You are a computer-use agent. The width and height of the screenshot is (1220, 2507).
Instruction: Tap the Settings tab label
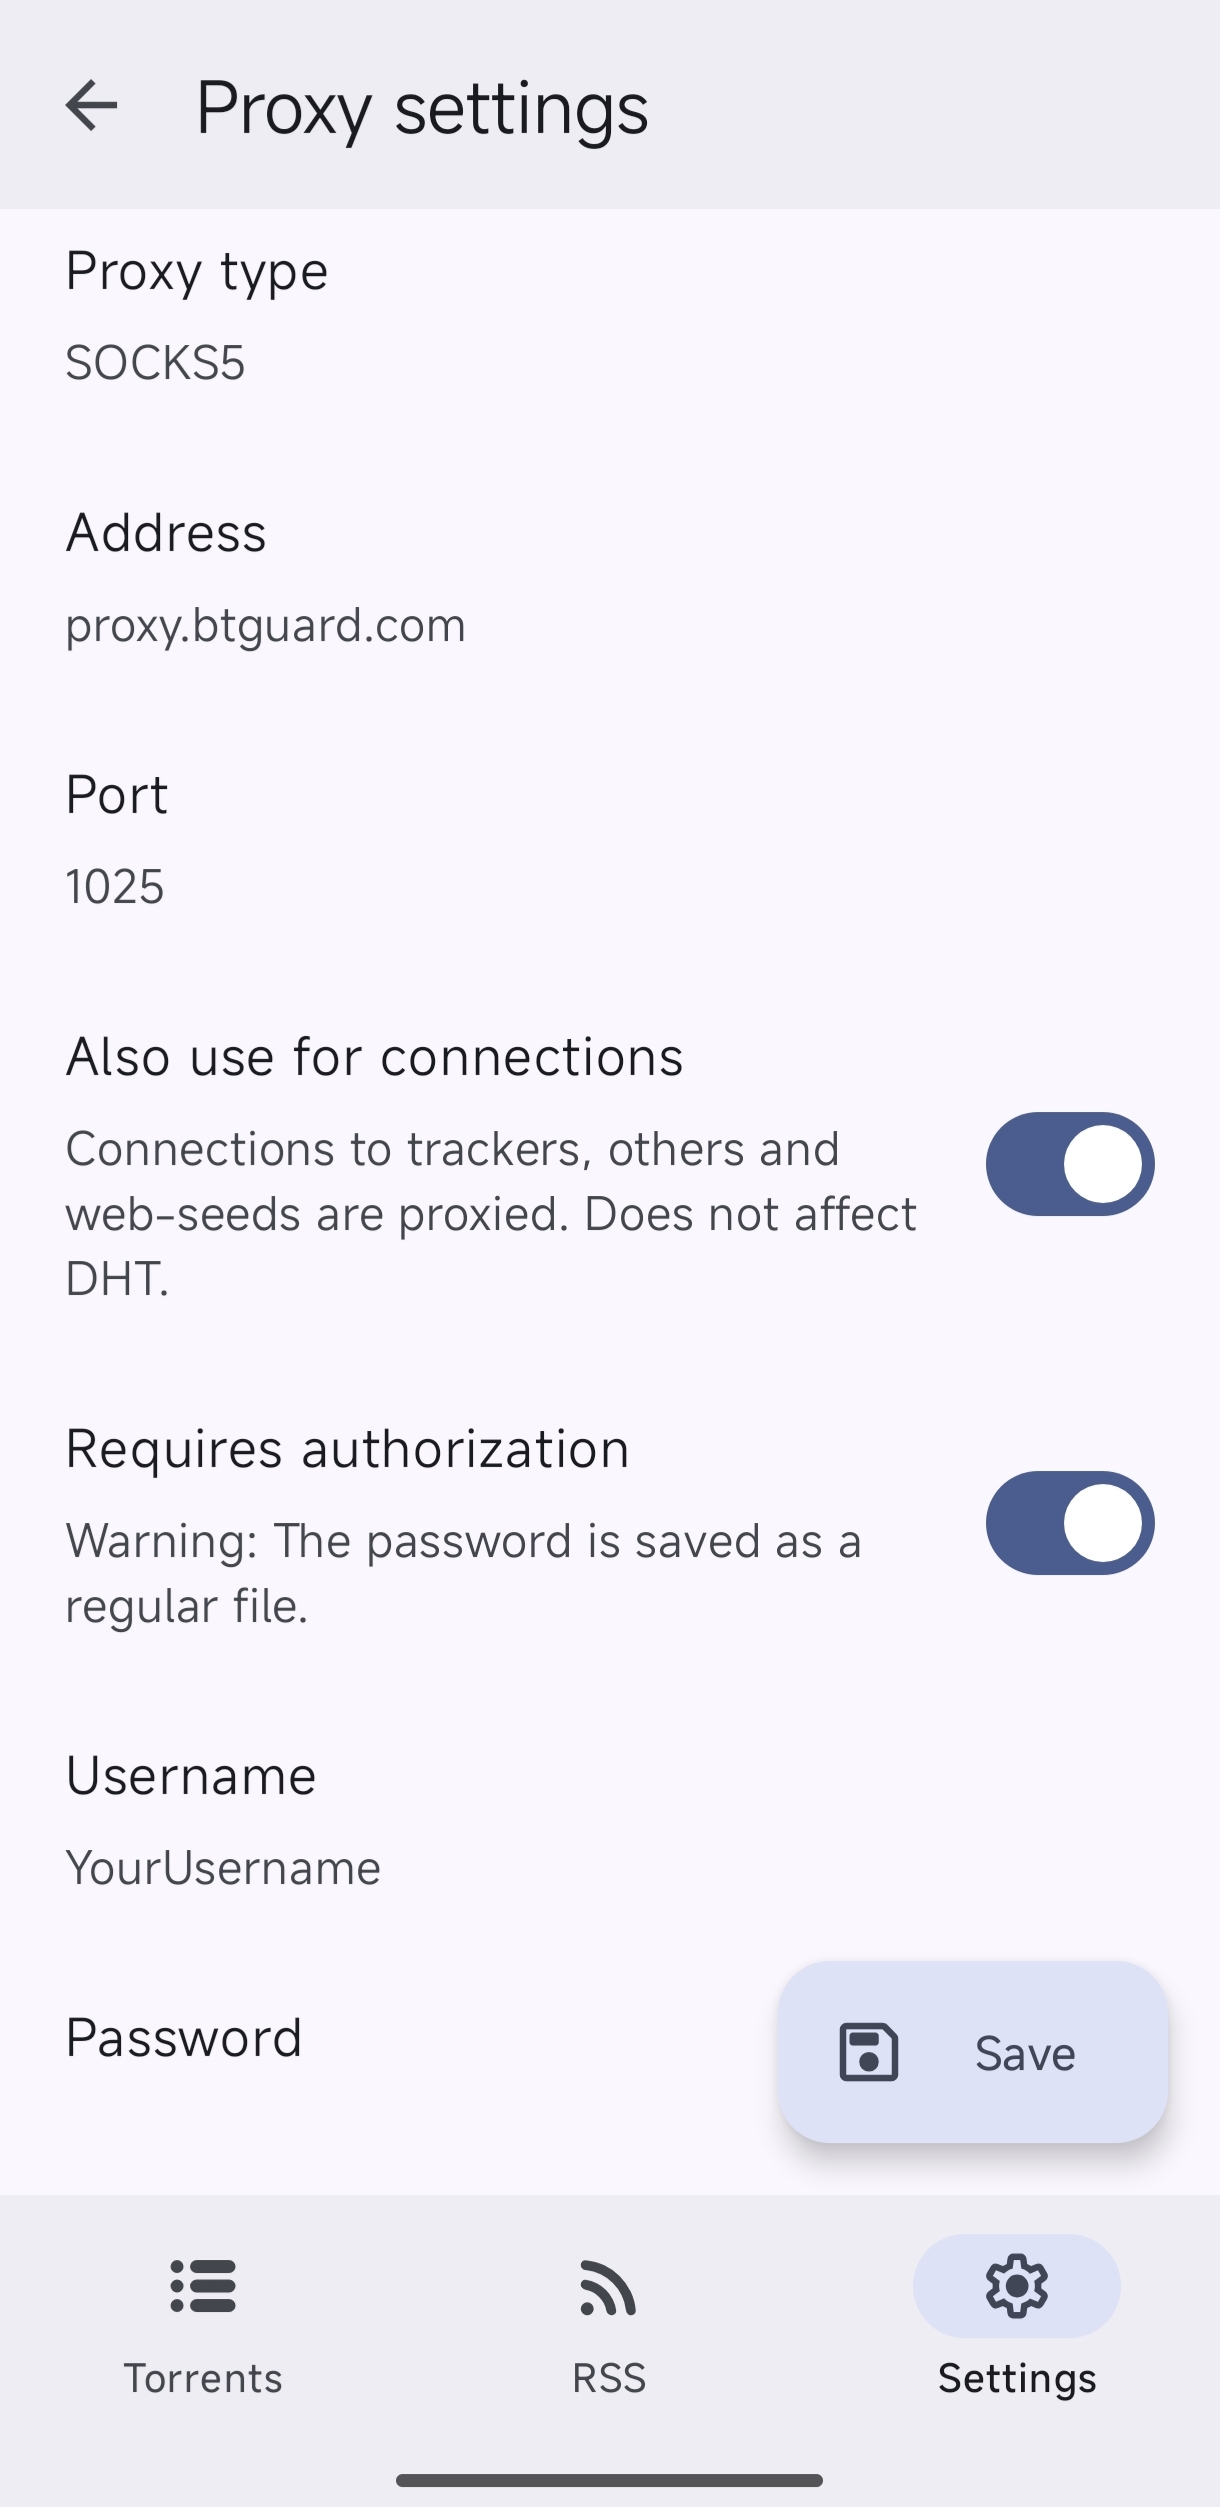[1016, 2378]
